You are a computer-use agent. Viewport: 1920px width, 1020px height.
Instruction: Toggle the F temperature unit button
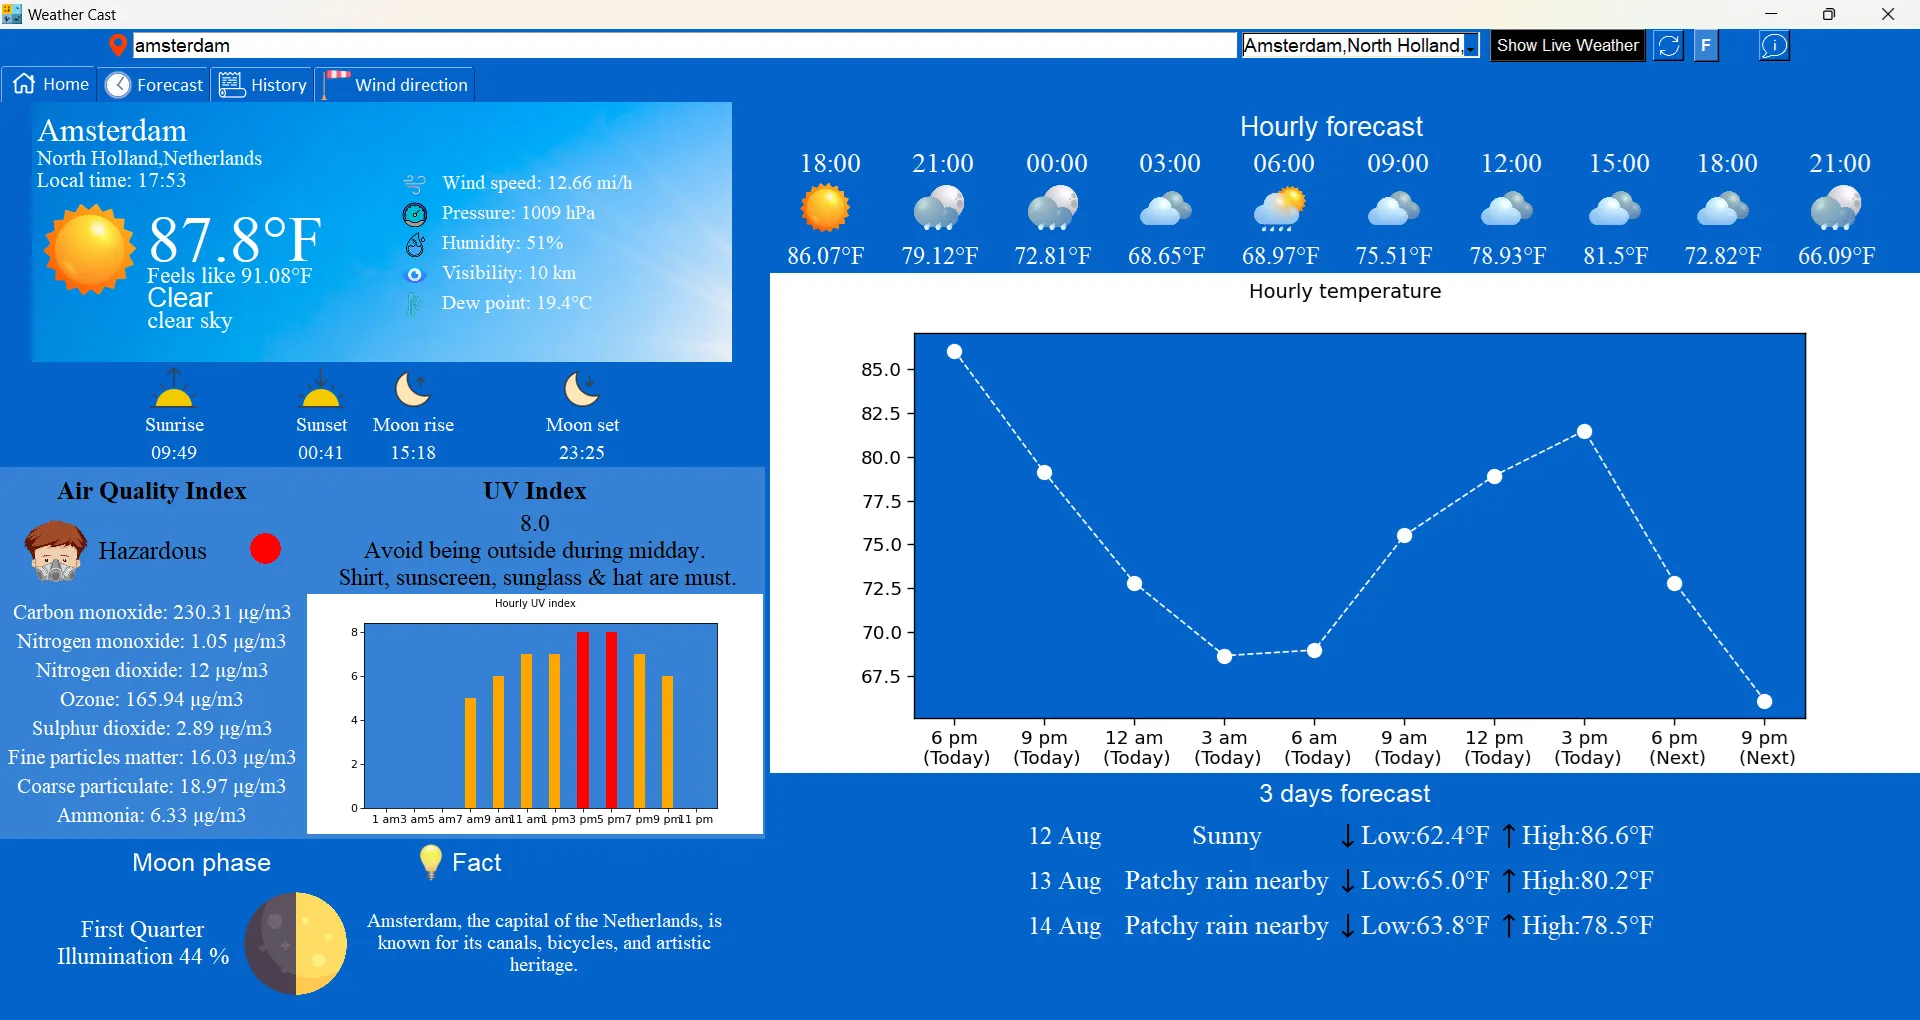coord(1706,46)
